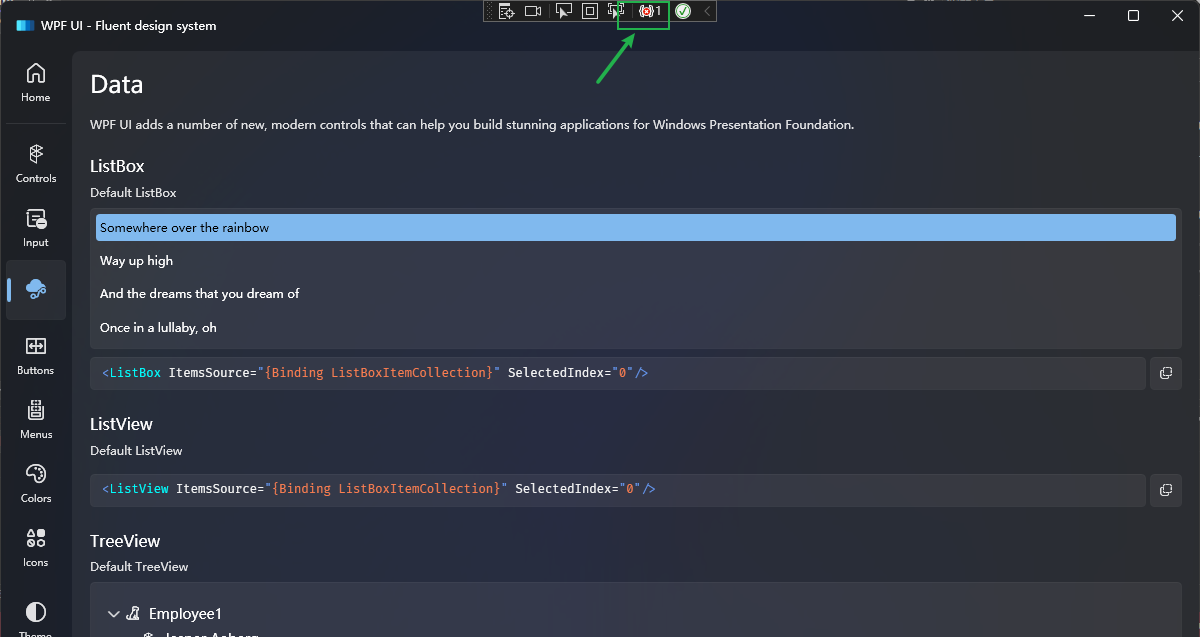Collapse the Employee1 tree node
Image resolution: width=1200 pixels, height=637 pixels.
pos(112,613)
